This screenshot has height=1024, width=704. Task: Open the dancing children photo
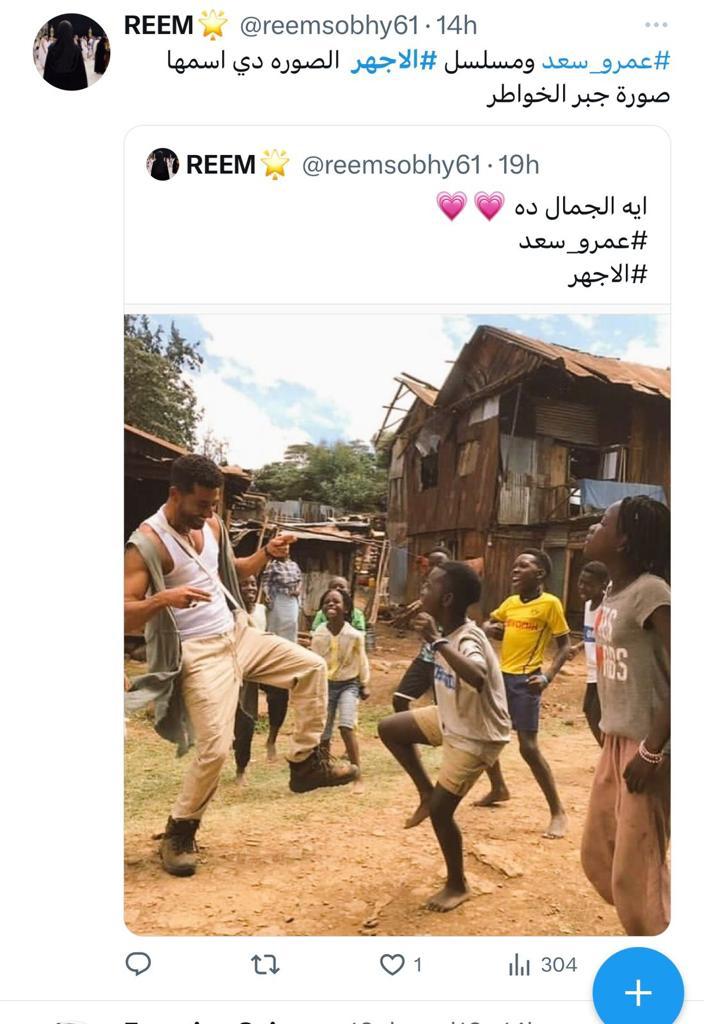(397, 624)
